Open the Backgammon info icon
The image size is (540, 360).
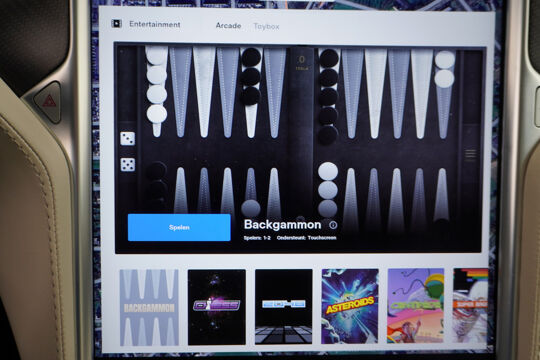(x=333, y=225)
